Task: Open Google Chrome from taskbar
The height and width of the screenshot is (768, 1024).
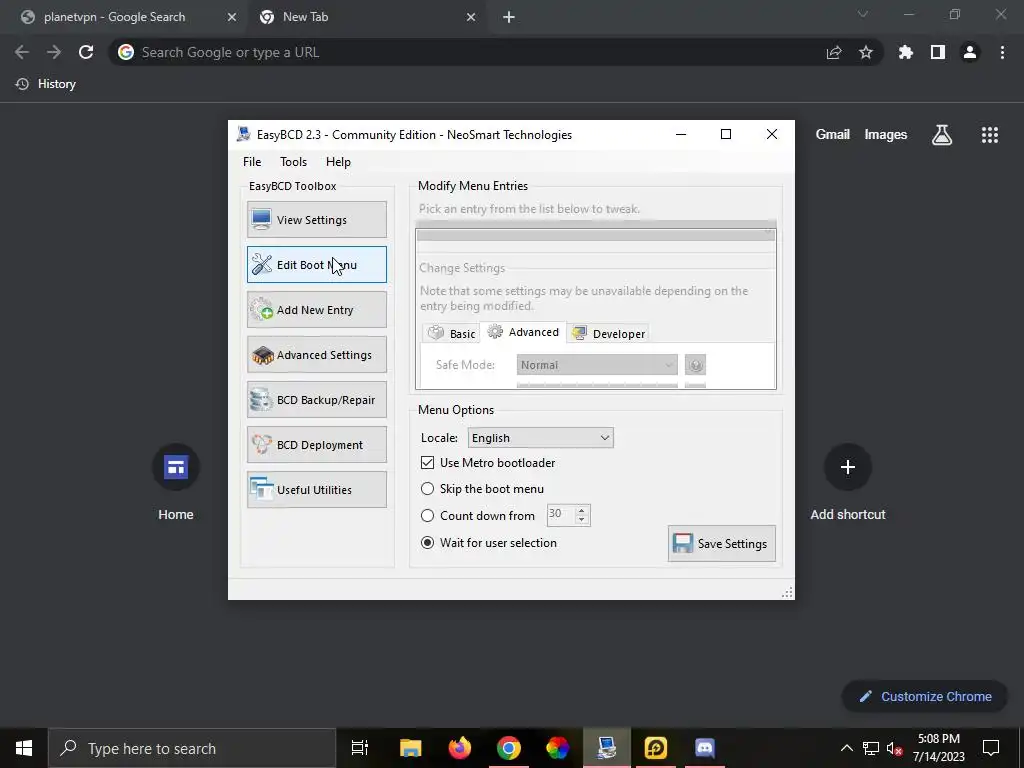Action: tap(509, 748)
